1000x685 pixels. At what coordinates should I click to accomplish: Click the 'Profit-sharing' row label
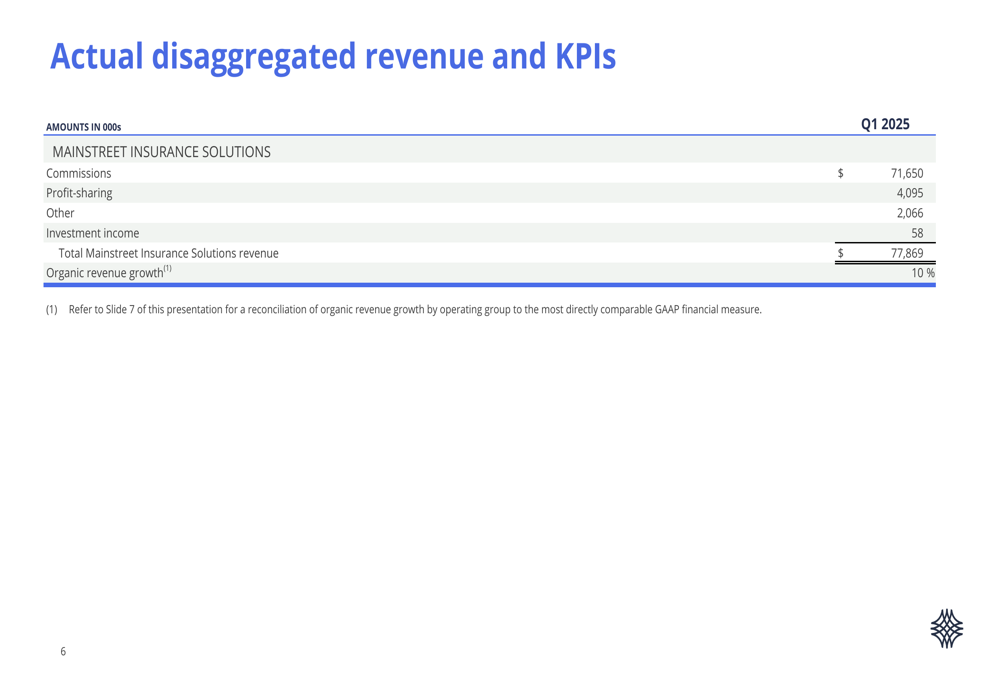pyautogui.click(x=79, y=193)
